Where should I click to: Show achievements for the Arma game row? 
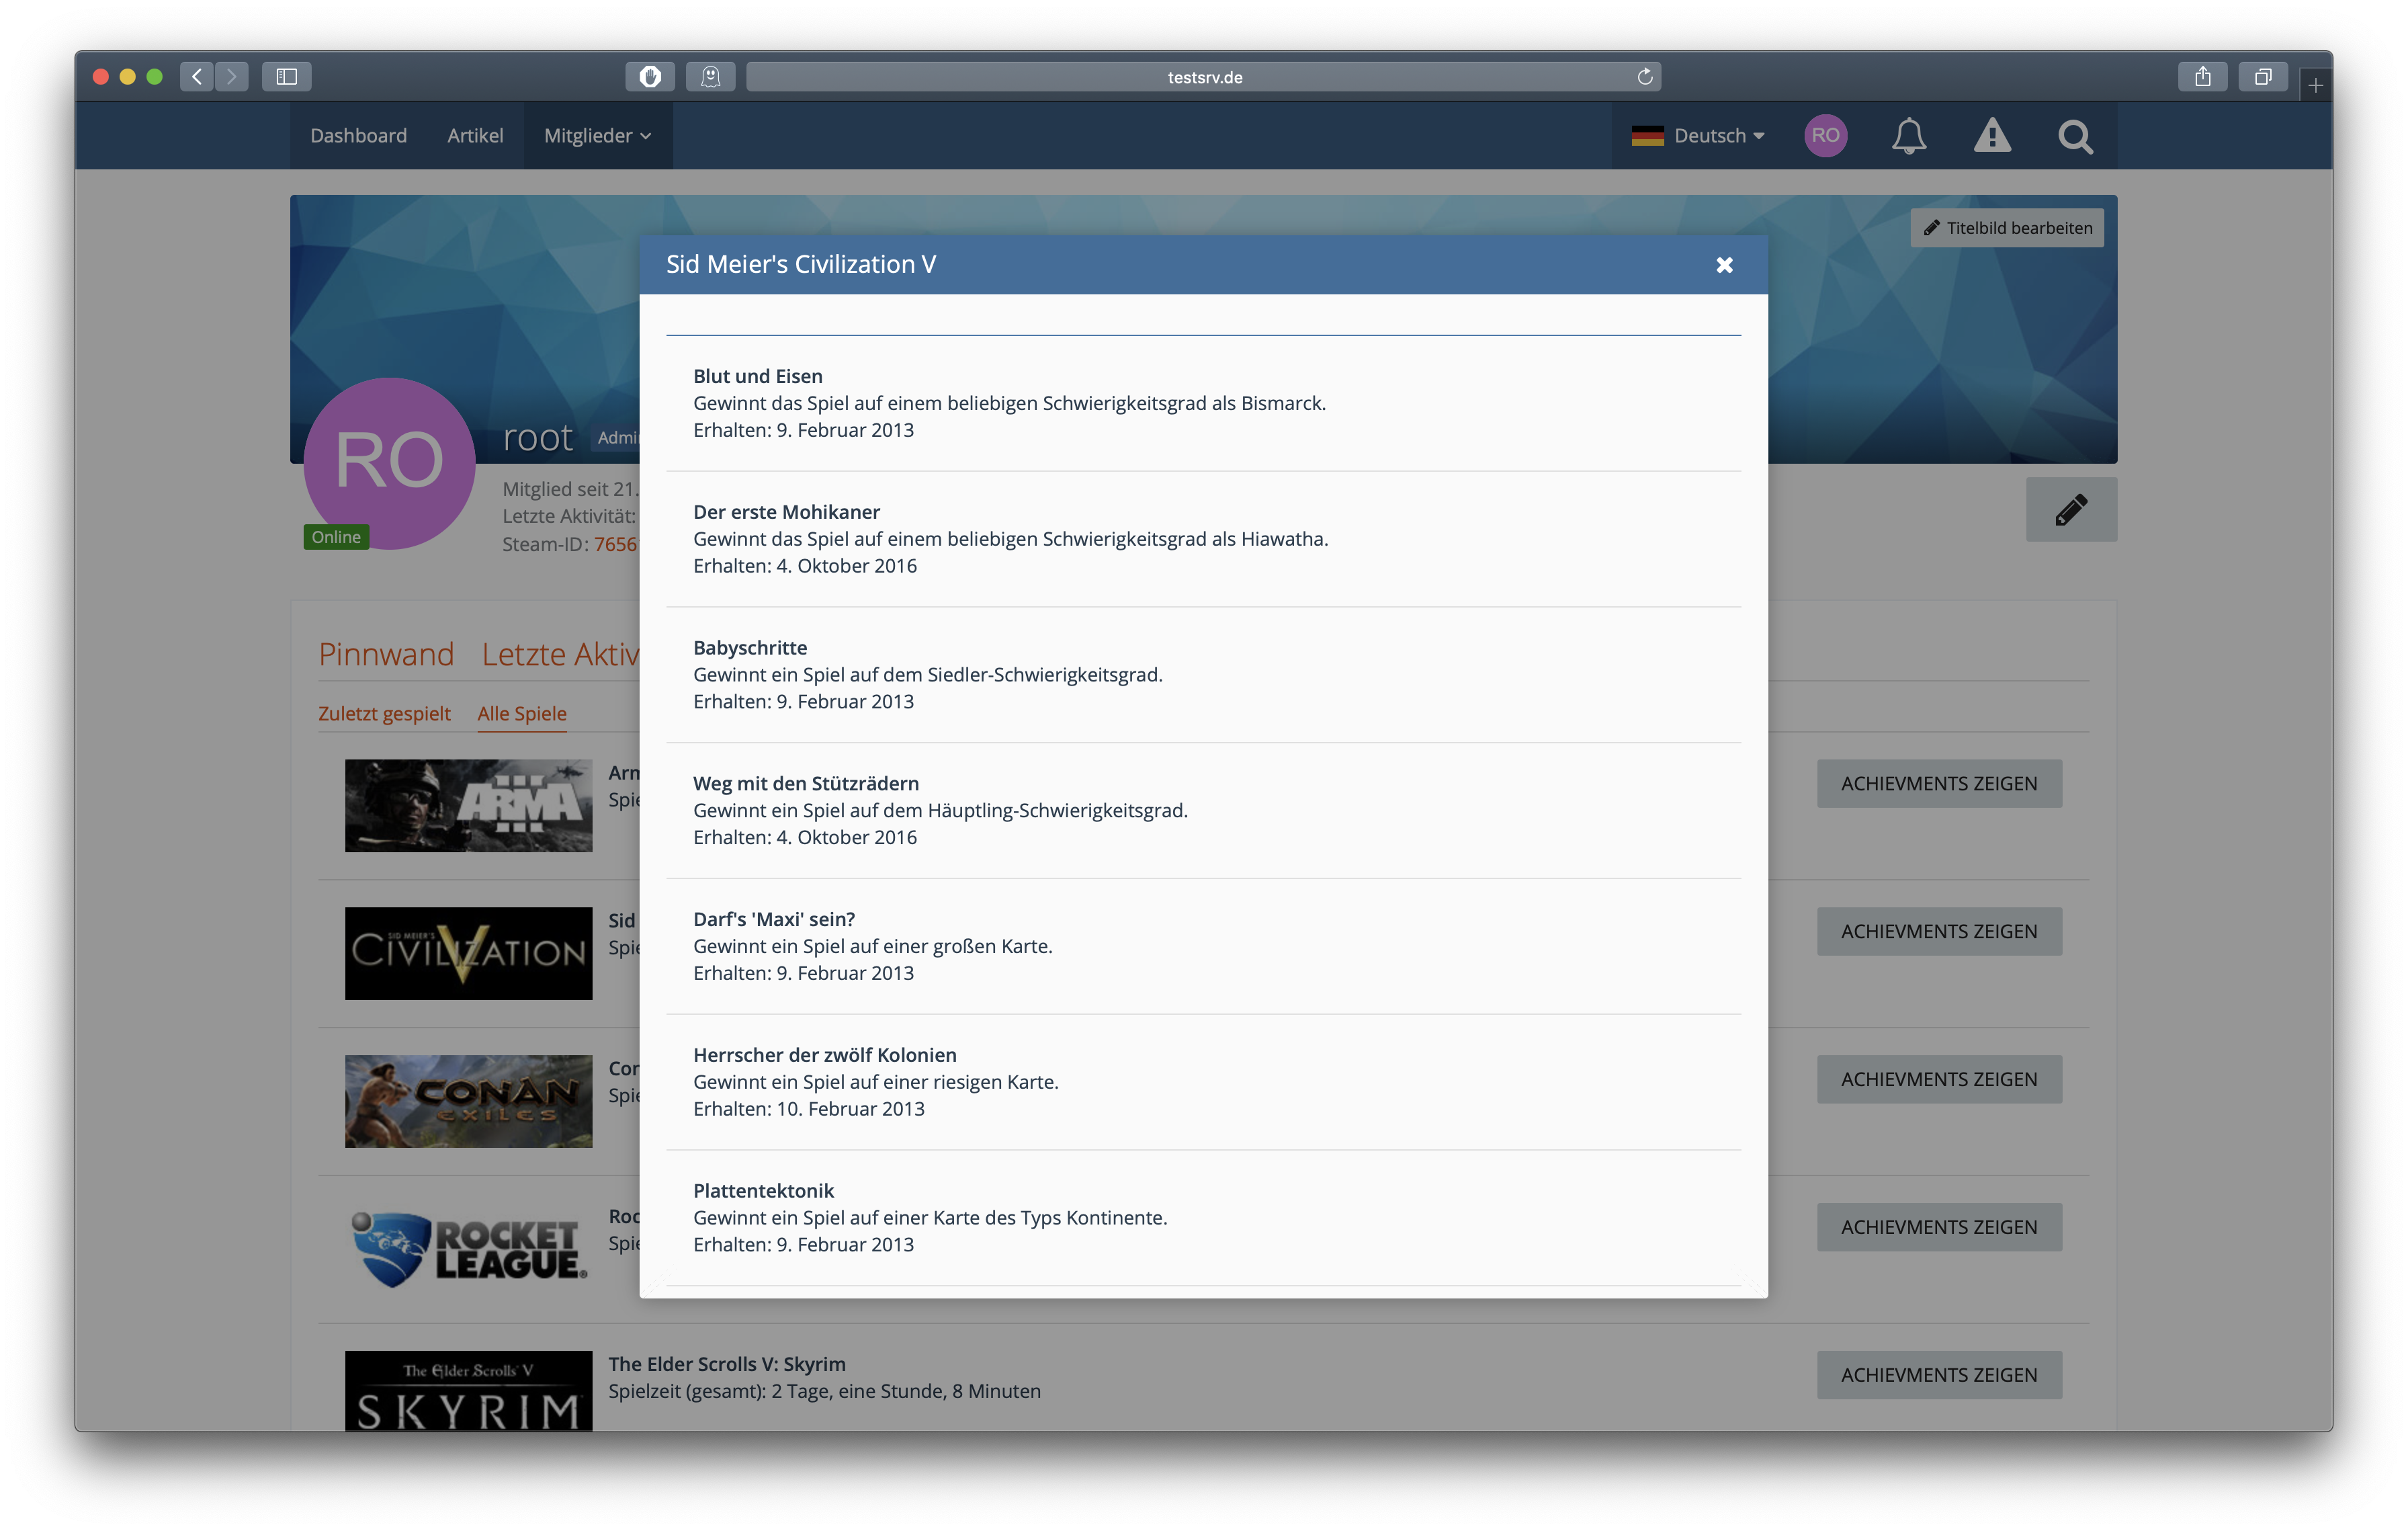[x=1938, y=783]
